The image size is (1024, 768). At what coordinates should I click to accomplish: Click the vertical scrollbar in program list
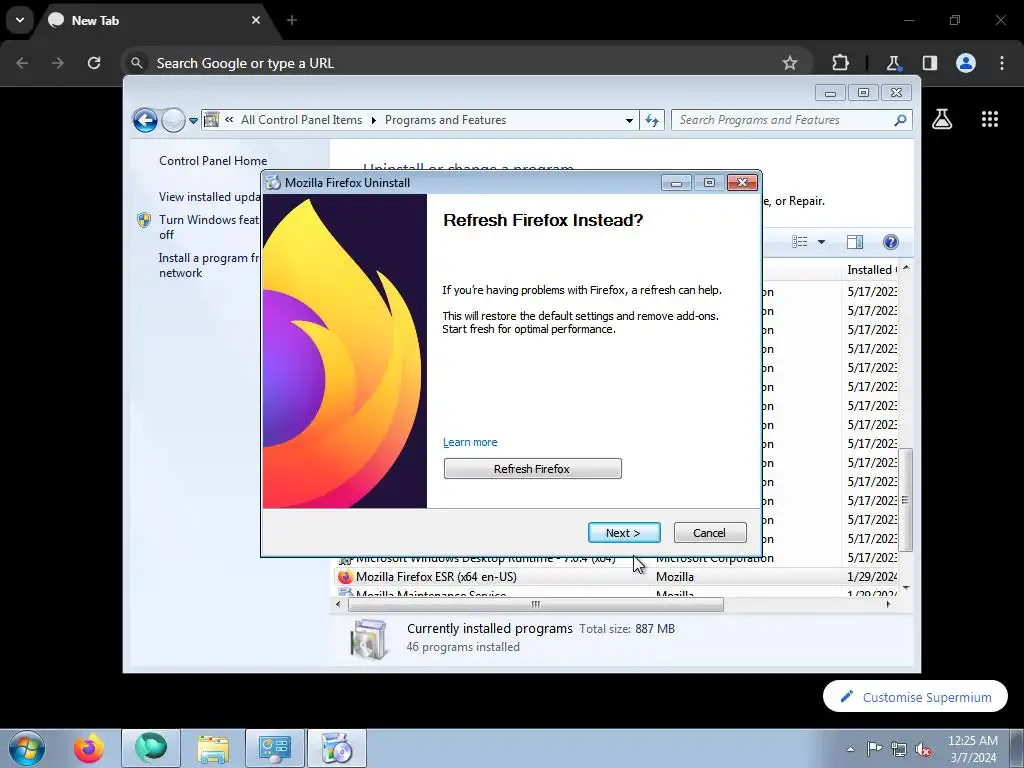pyautogui.click(x=905, y=500)
